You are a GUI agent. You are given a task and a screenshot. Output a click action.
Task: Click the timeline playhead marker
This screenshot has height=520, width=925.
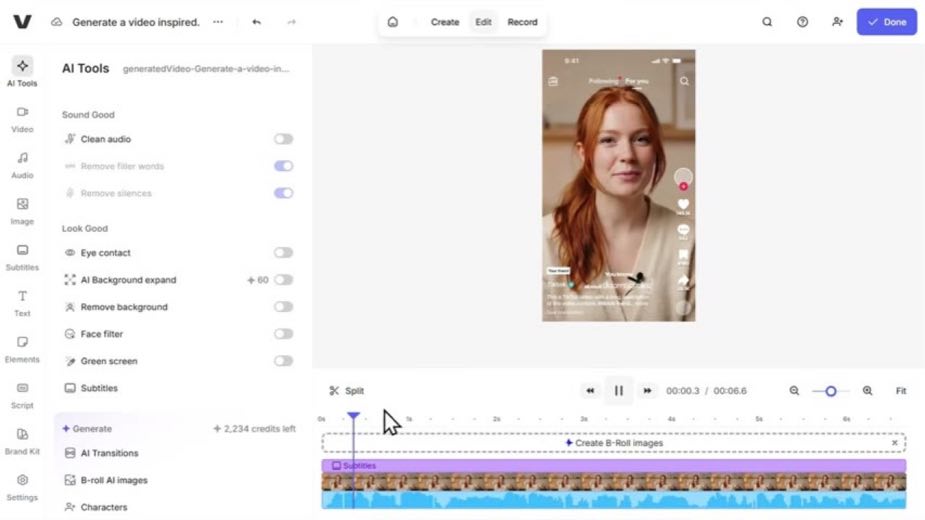(x=353, y=416)
